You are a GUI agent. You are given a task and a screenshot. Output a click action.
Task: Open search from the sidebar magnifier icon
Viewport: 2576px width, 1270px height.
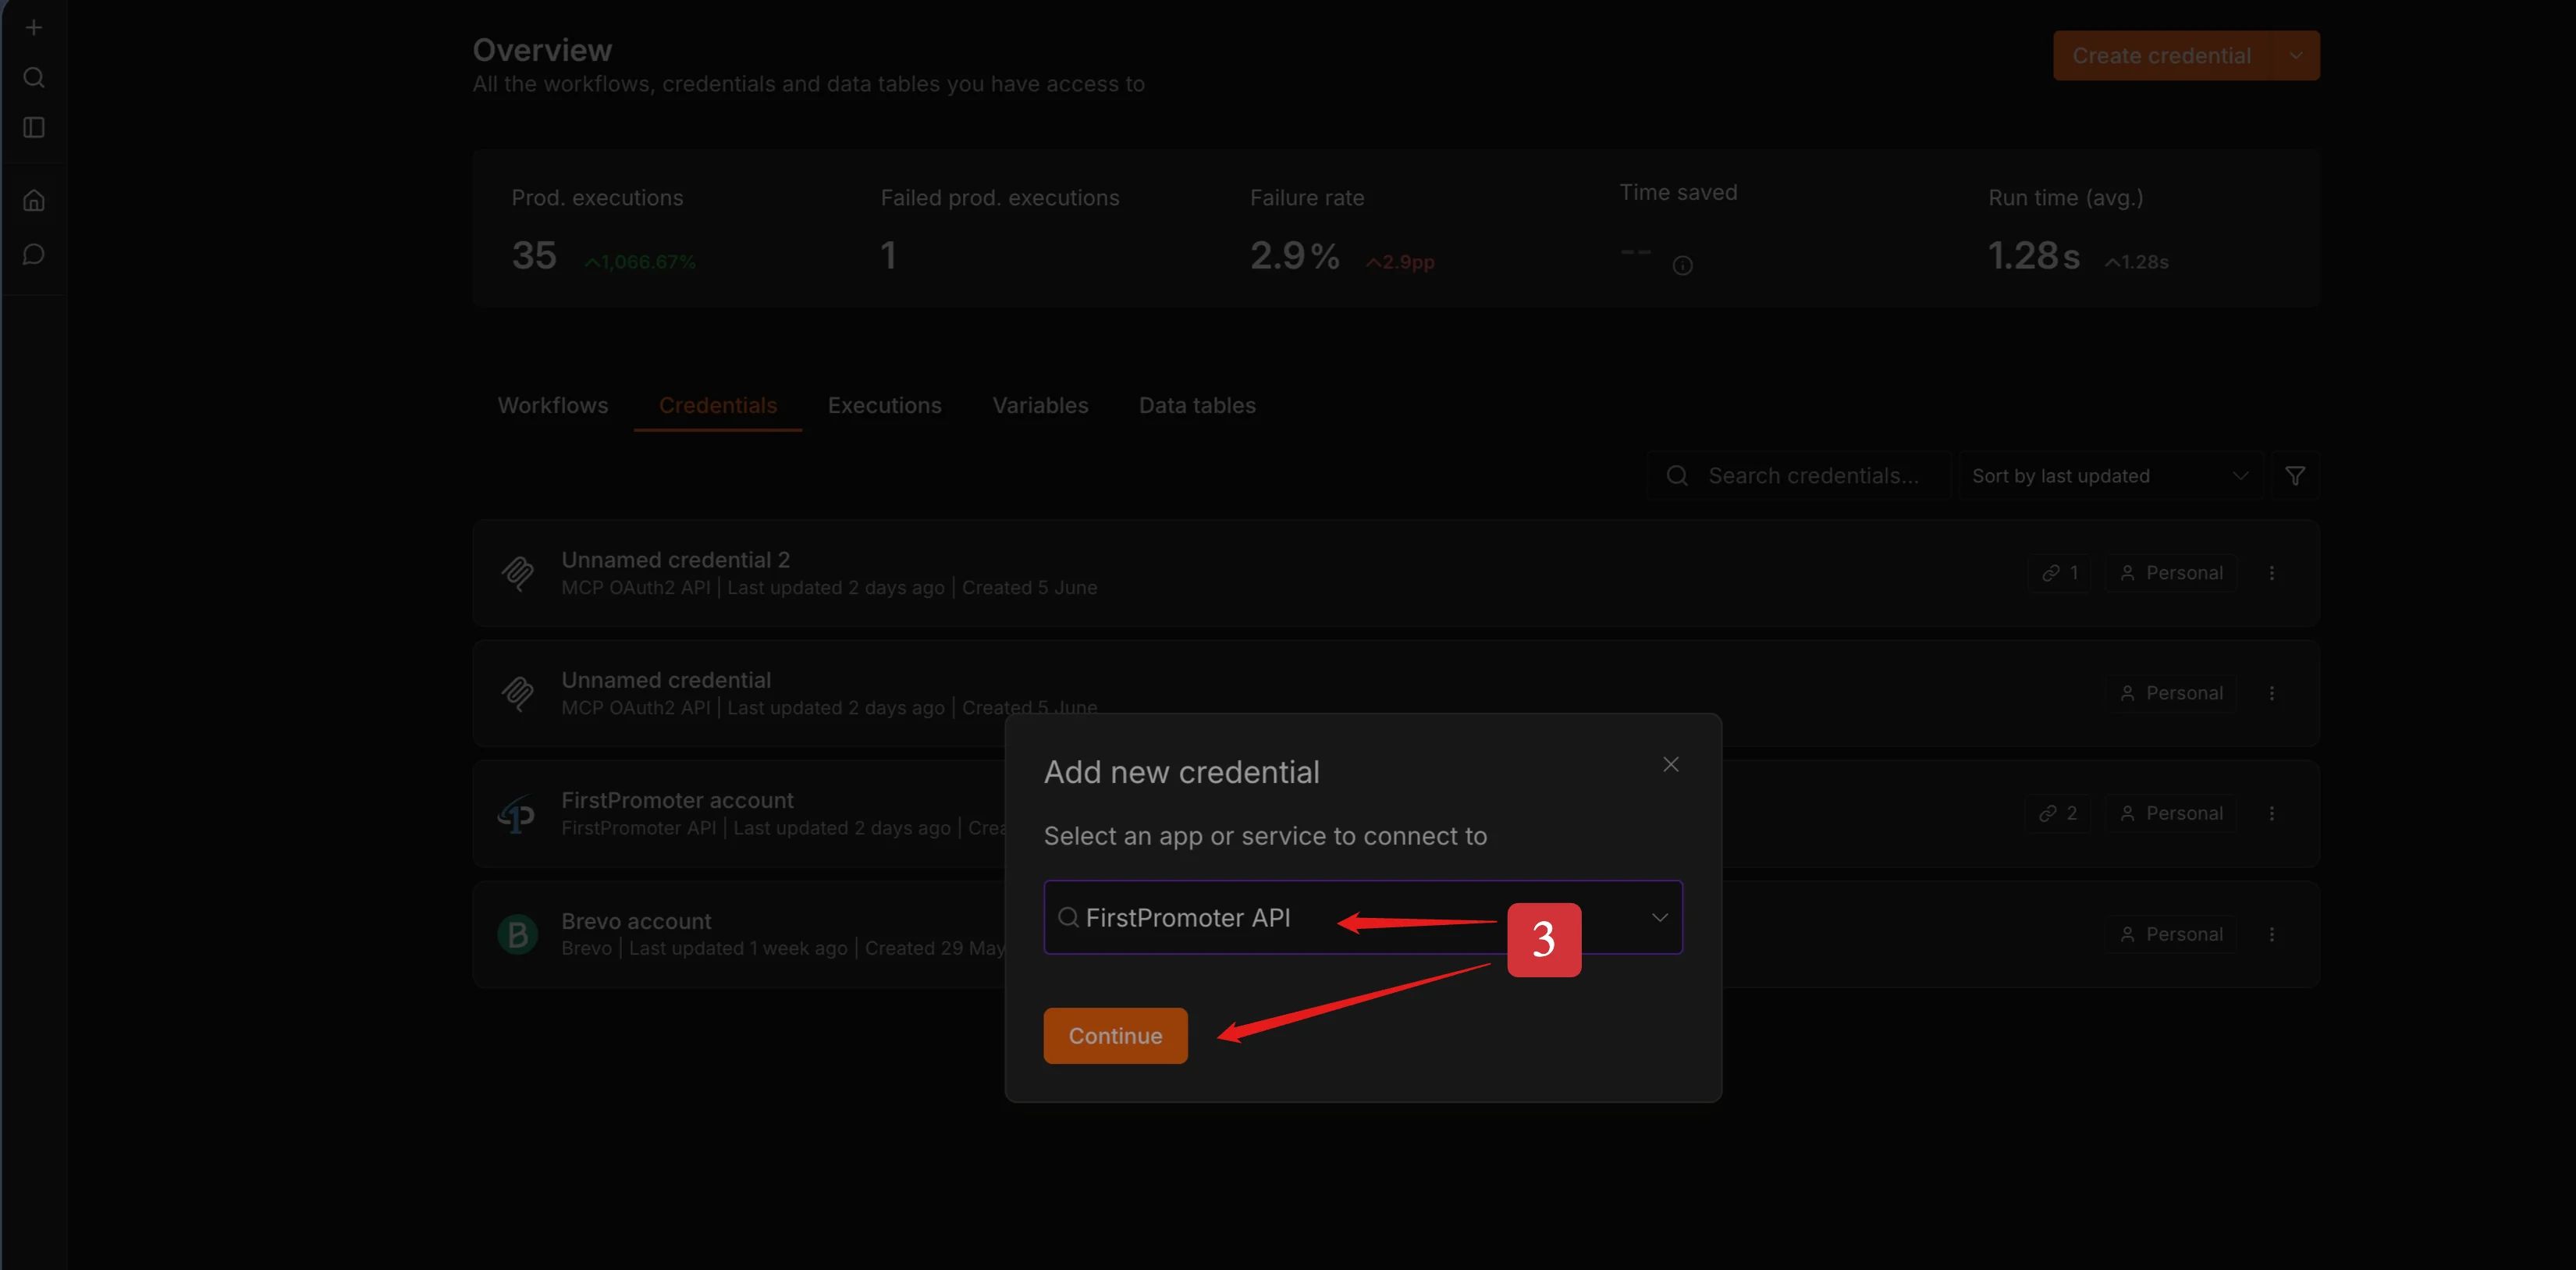34,78
